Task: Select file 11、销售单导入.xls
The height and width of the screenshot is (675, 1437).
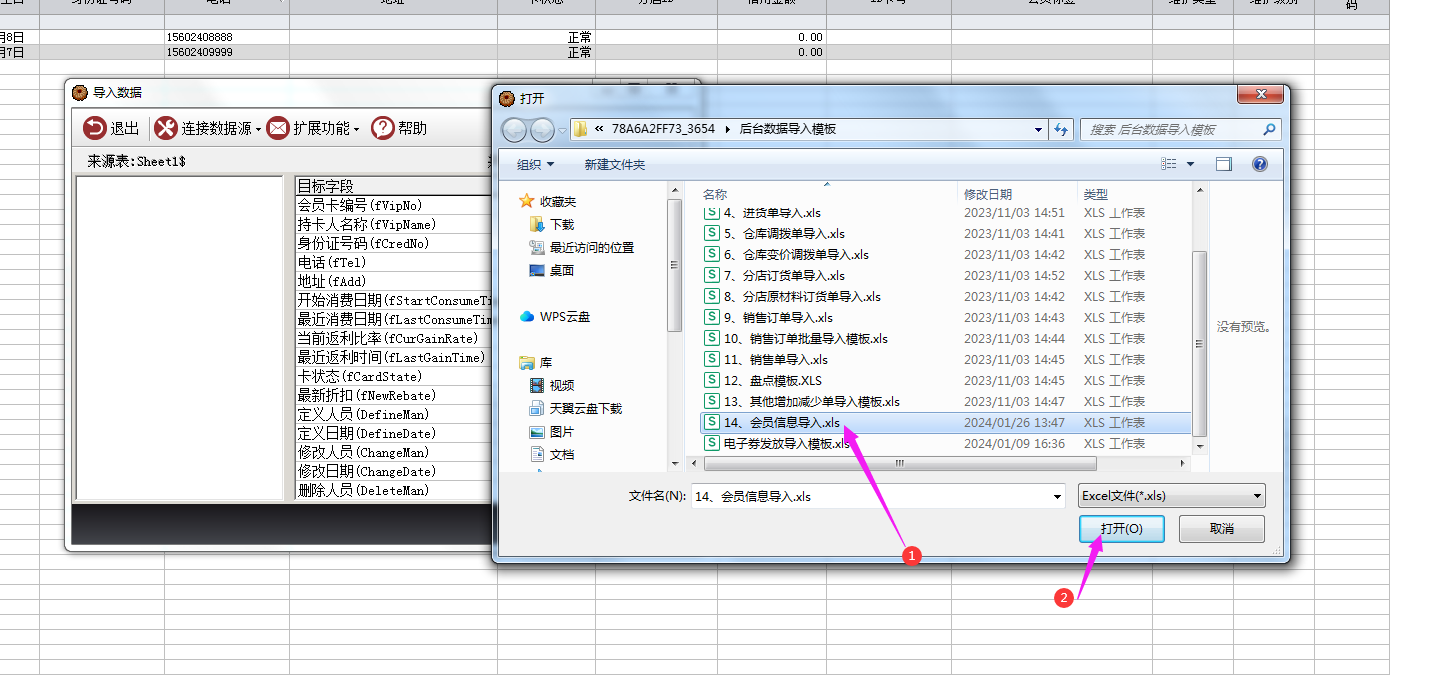Action: pos(766,359)
